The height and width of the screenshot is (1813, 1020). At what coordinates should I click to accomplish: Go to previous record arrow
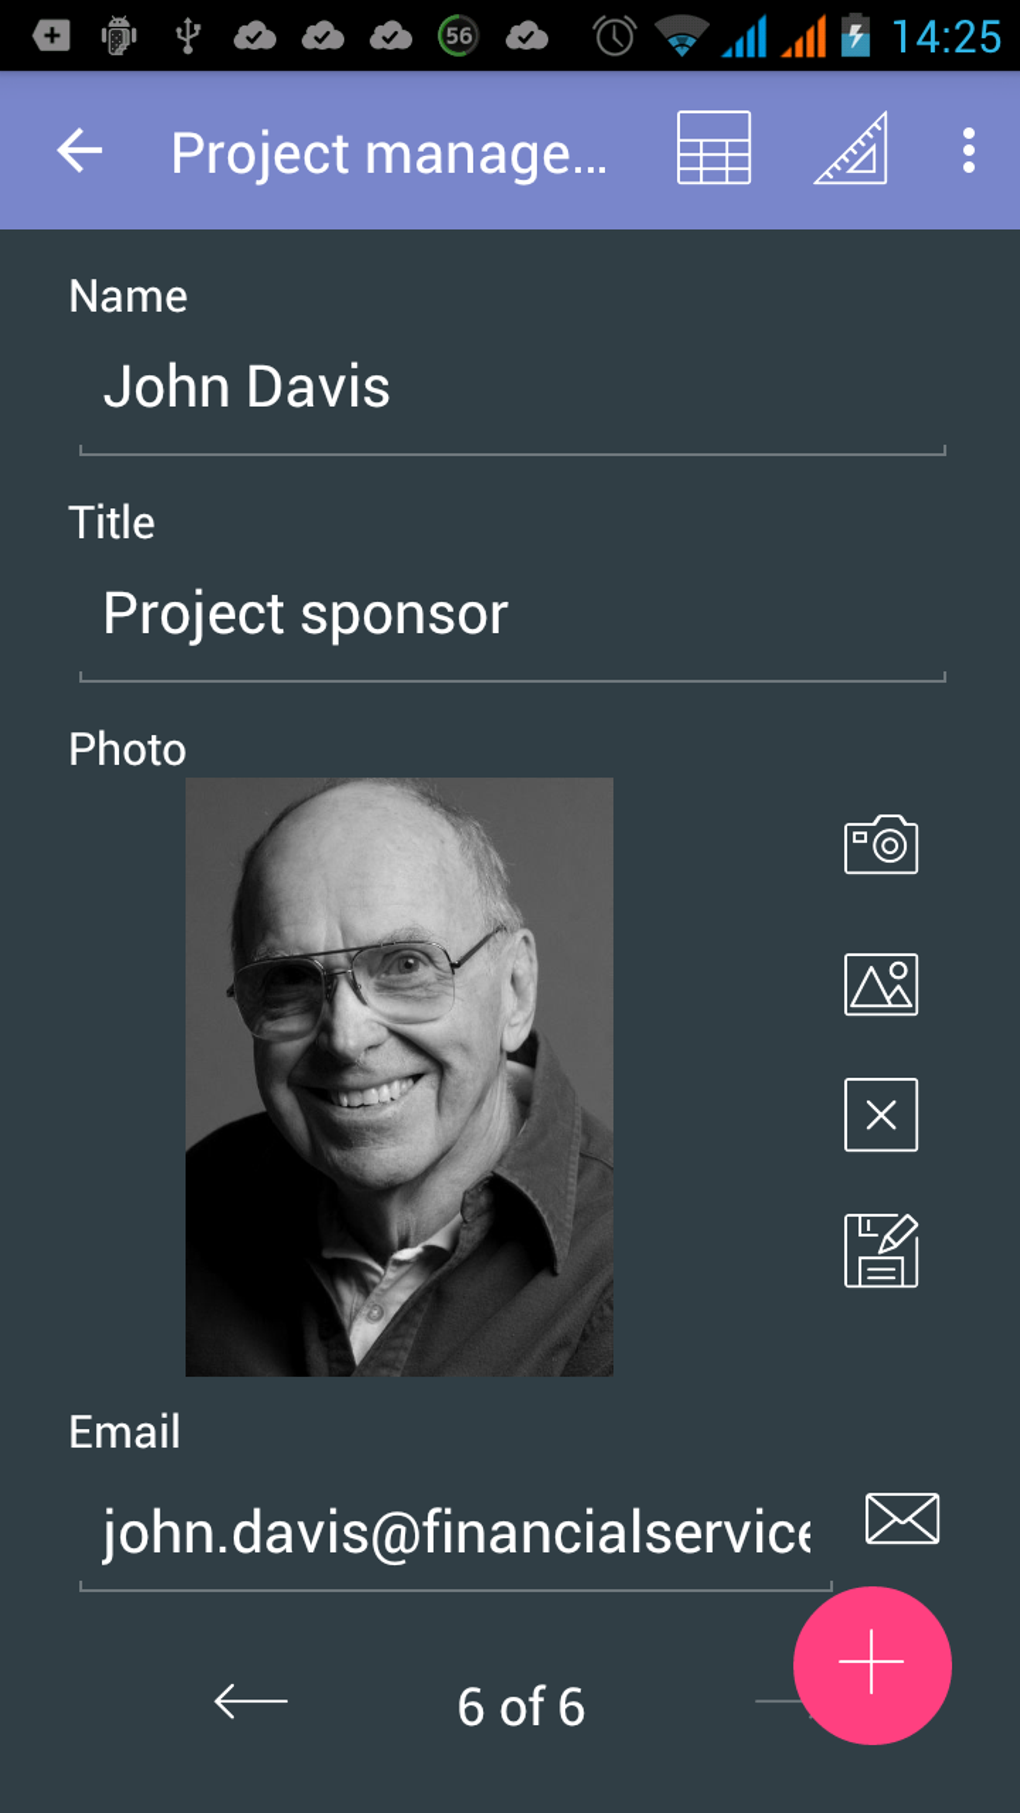pyautogui.click(x=251, y=1701)
